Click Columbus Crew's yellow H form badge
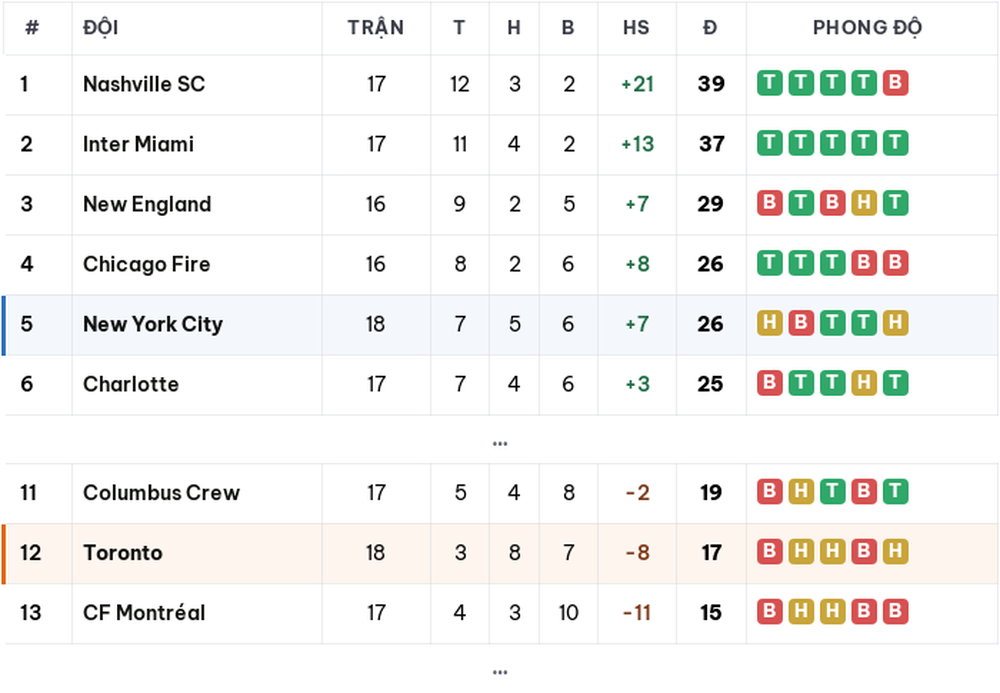Viewport: 1000px width, 693px height. 801,491
